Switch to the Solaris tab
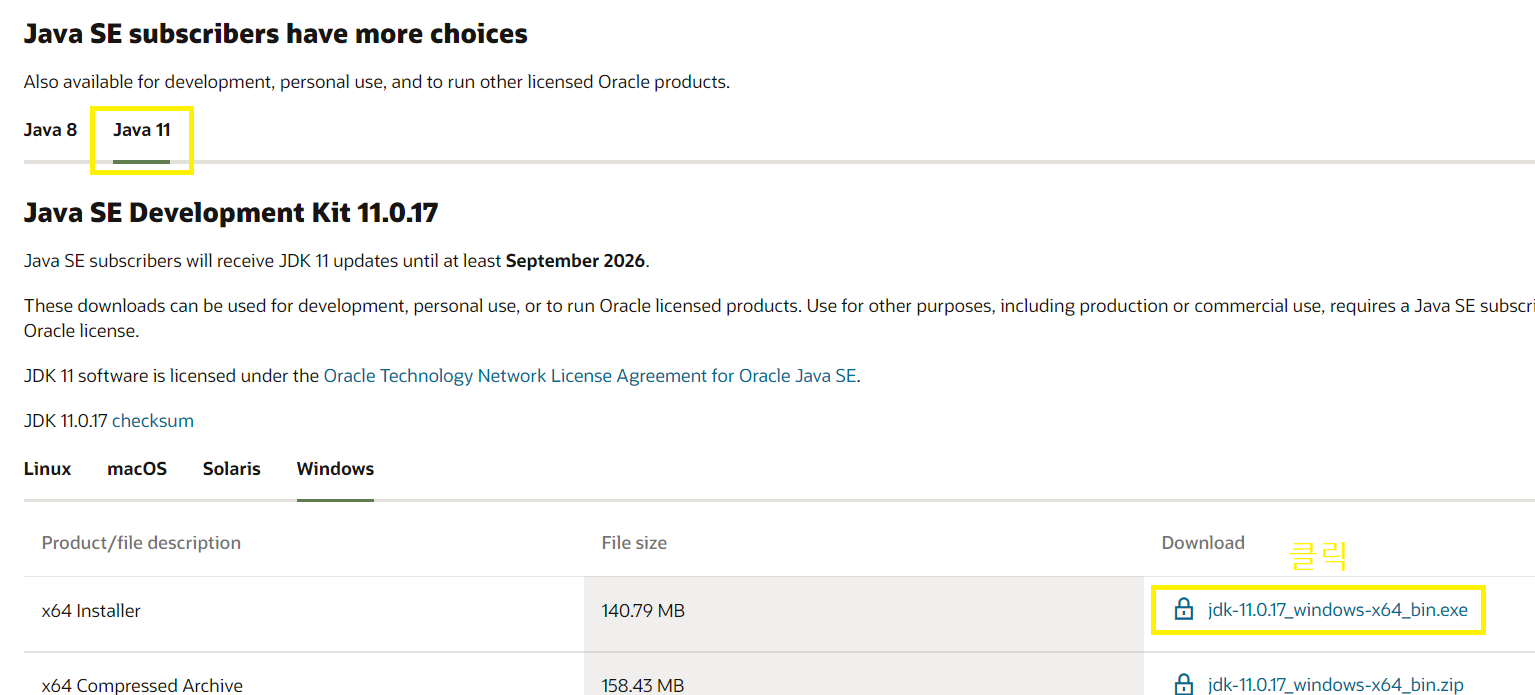 231,469
